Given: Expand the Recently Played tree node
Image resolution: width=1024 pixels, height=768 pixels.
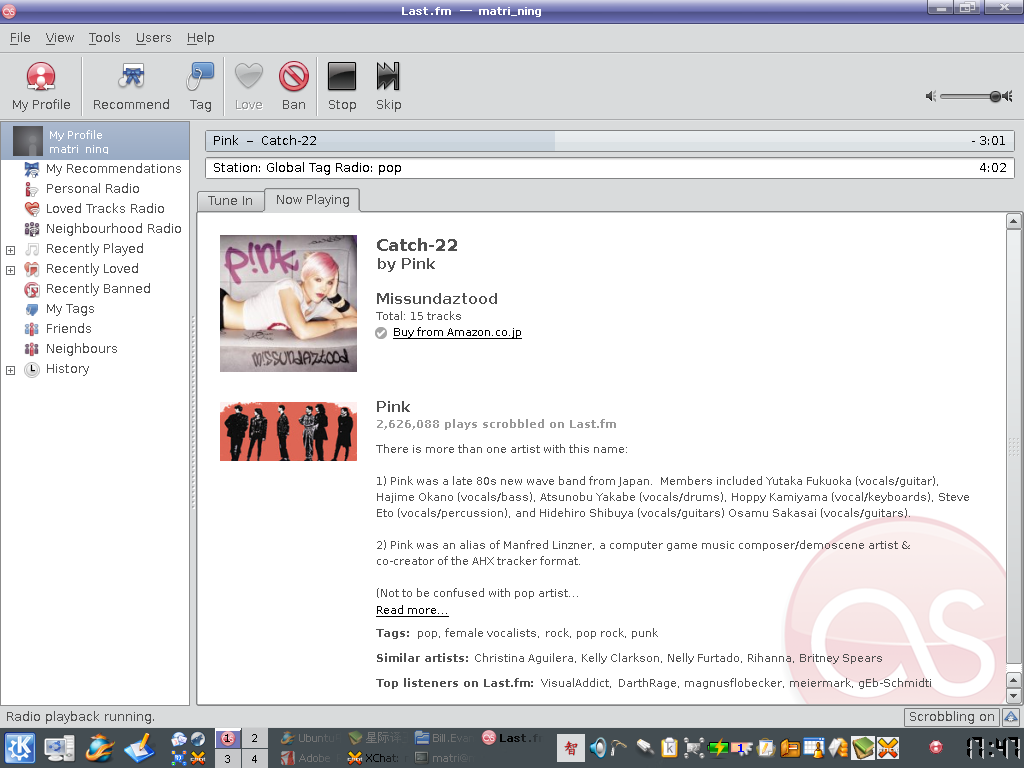Looking at the screenshot, I should pyautogui.click(x=10, y=250).
